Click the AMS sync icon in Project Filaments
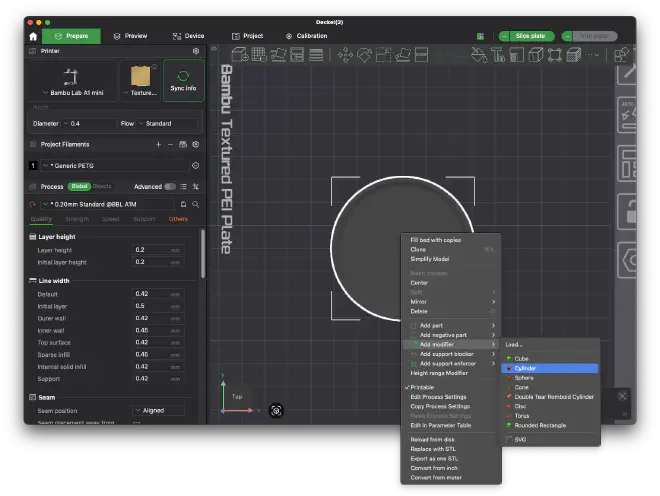 [x=183, y=144]
